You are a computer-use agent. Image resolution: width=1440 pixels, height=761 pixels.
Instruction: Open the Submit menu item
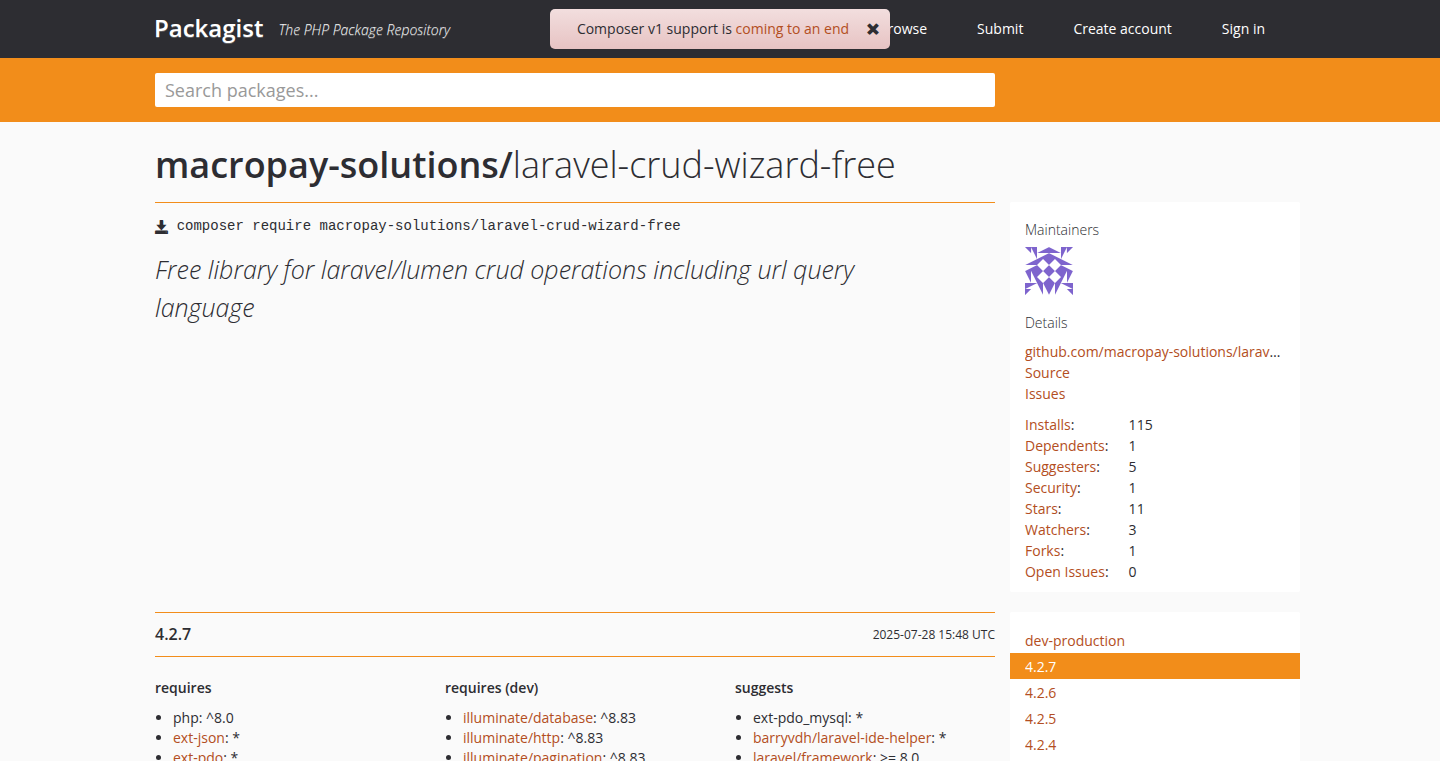[1000, 29]
